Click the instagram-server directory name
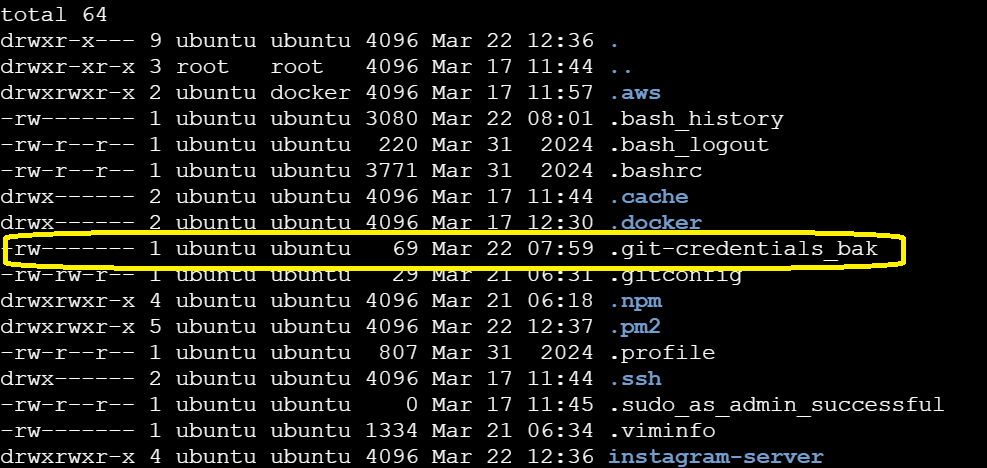This screenshot has width=987, height=468. point(716,457)
